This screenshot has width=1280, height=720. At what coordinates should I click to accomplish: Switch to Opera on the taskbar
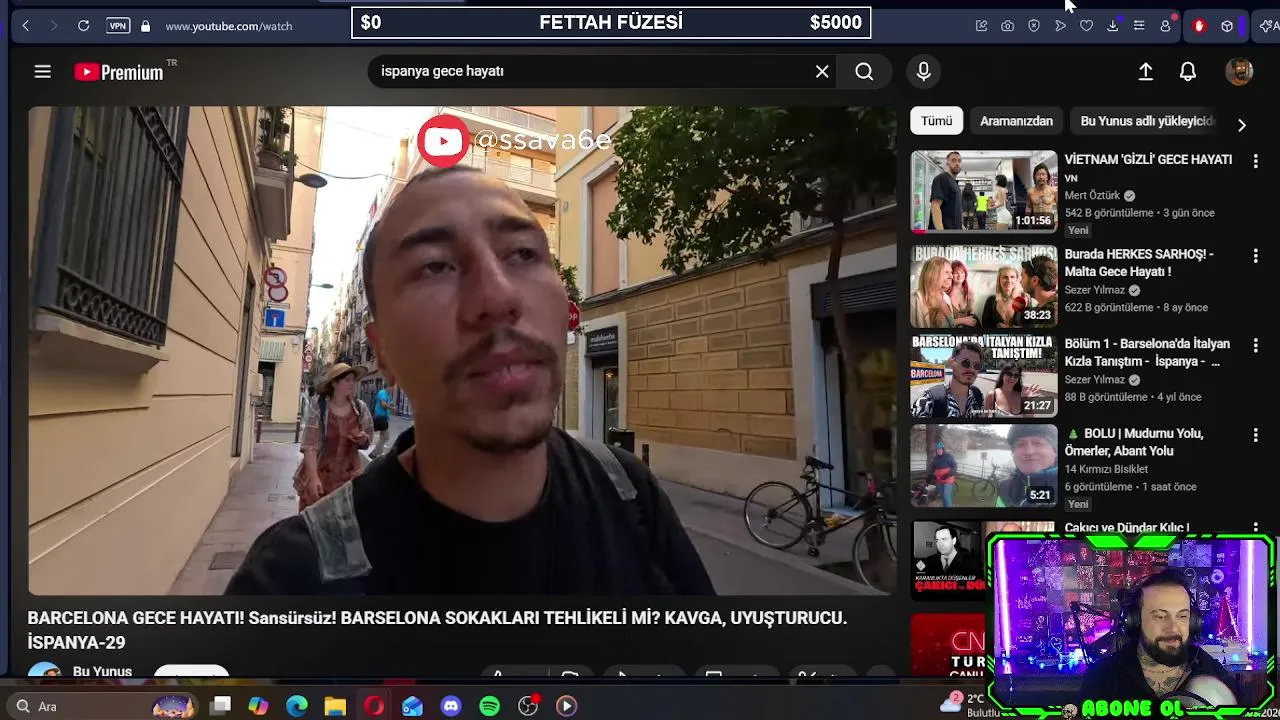coord(374,706)
